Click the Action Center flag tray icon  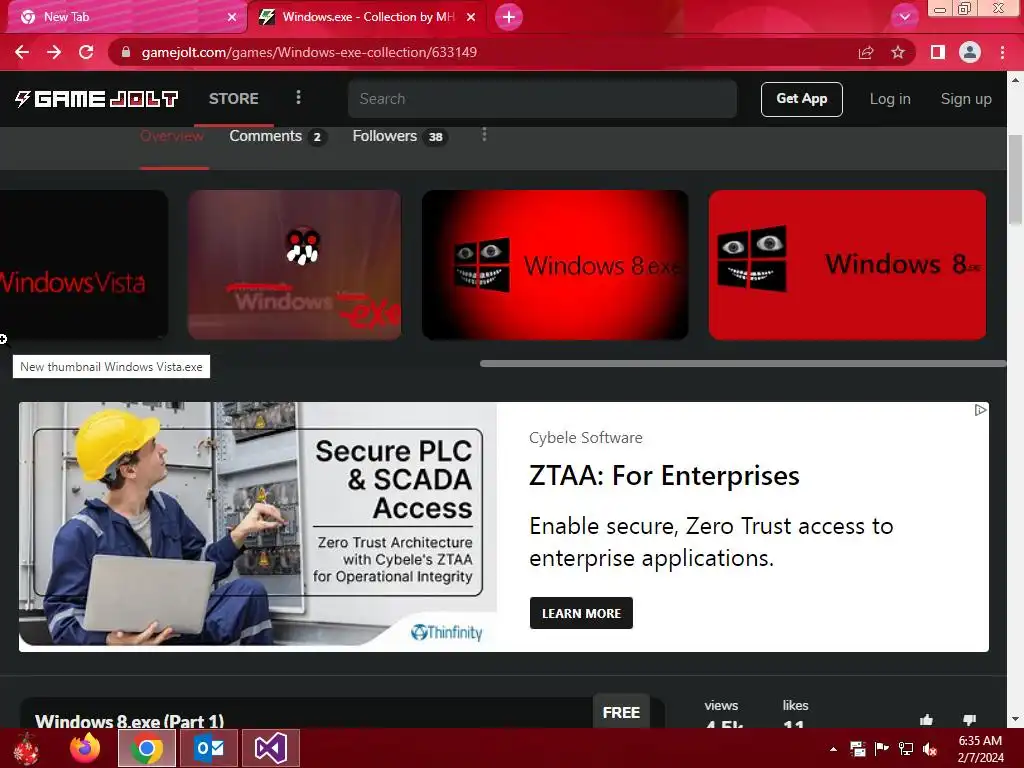[x=882, y=748]
